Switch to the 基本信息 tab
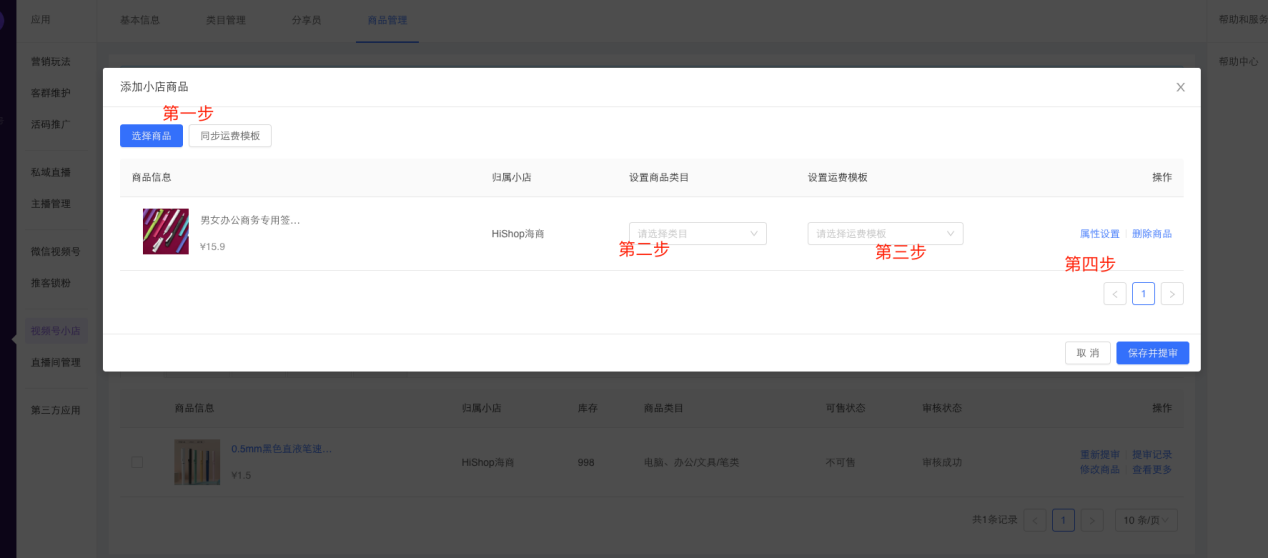 click(140, 20)
